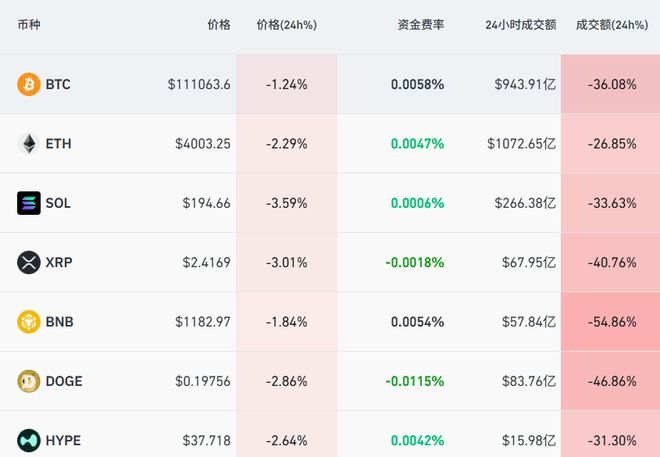Viewport: 660px width, 457px height.
Task: Click HYPE volume $15.98亿
Action: pyautogui.click(x=529, y=441)
